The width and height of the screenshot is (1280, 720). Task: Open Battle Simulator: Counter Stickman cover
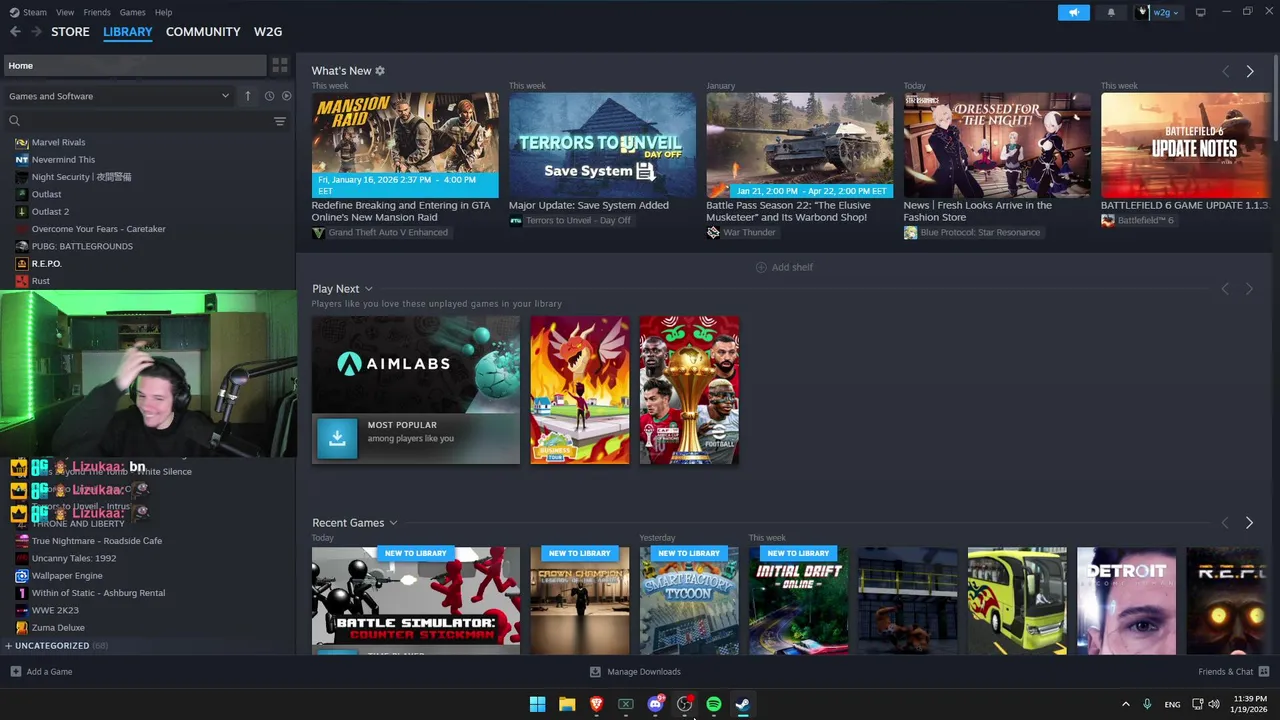point(416,600)
